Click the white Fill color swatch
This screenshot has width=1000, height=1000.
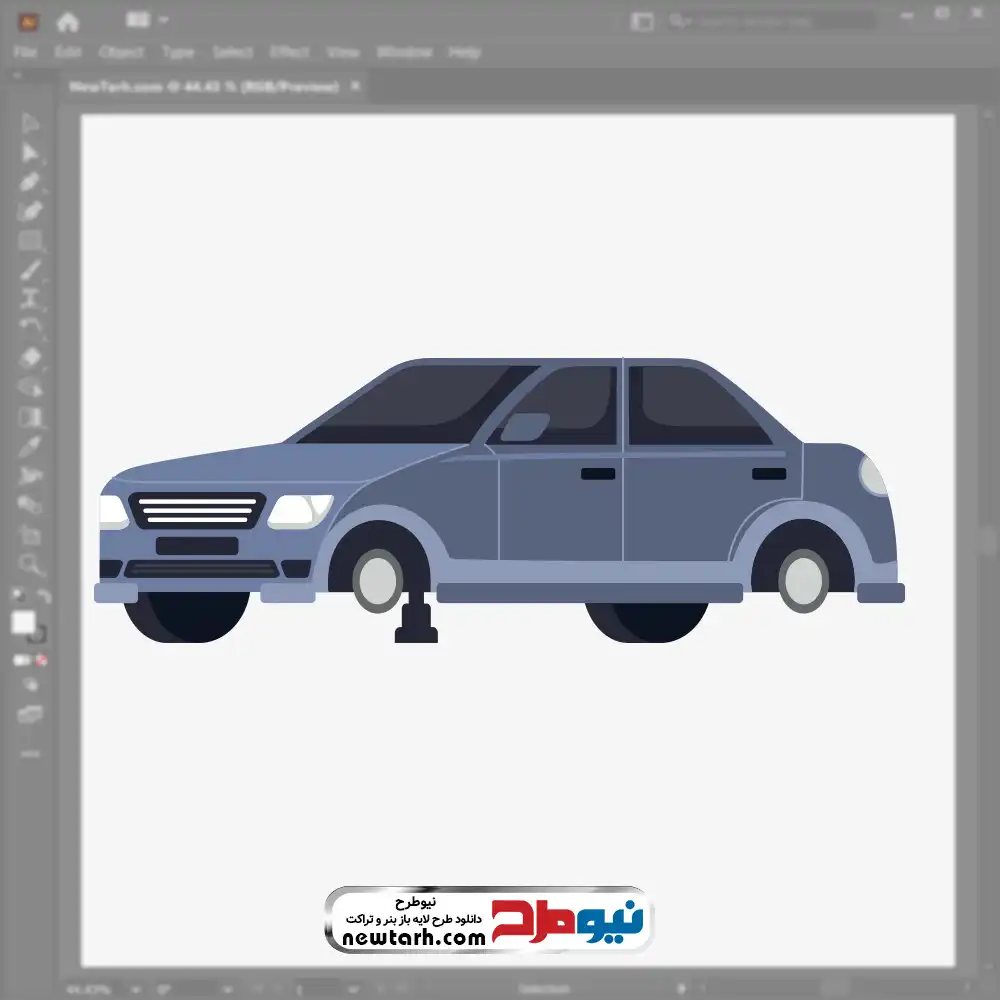tap(24, 623)
